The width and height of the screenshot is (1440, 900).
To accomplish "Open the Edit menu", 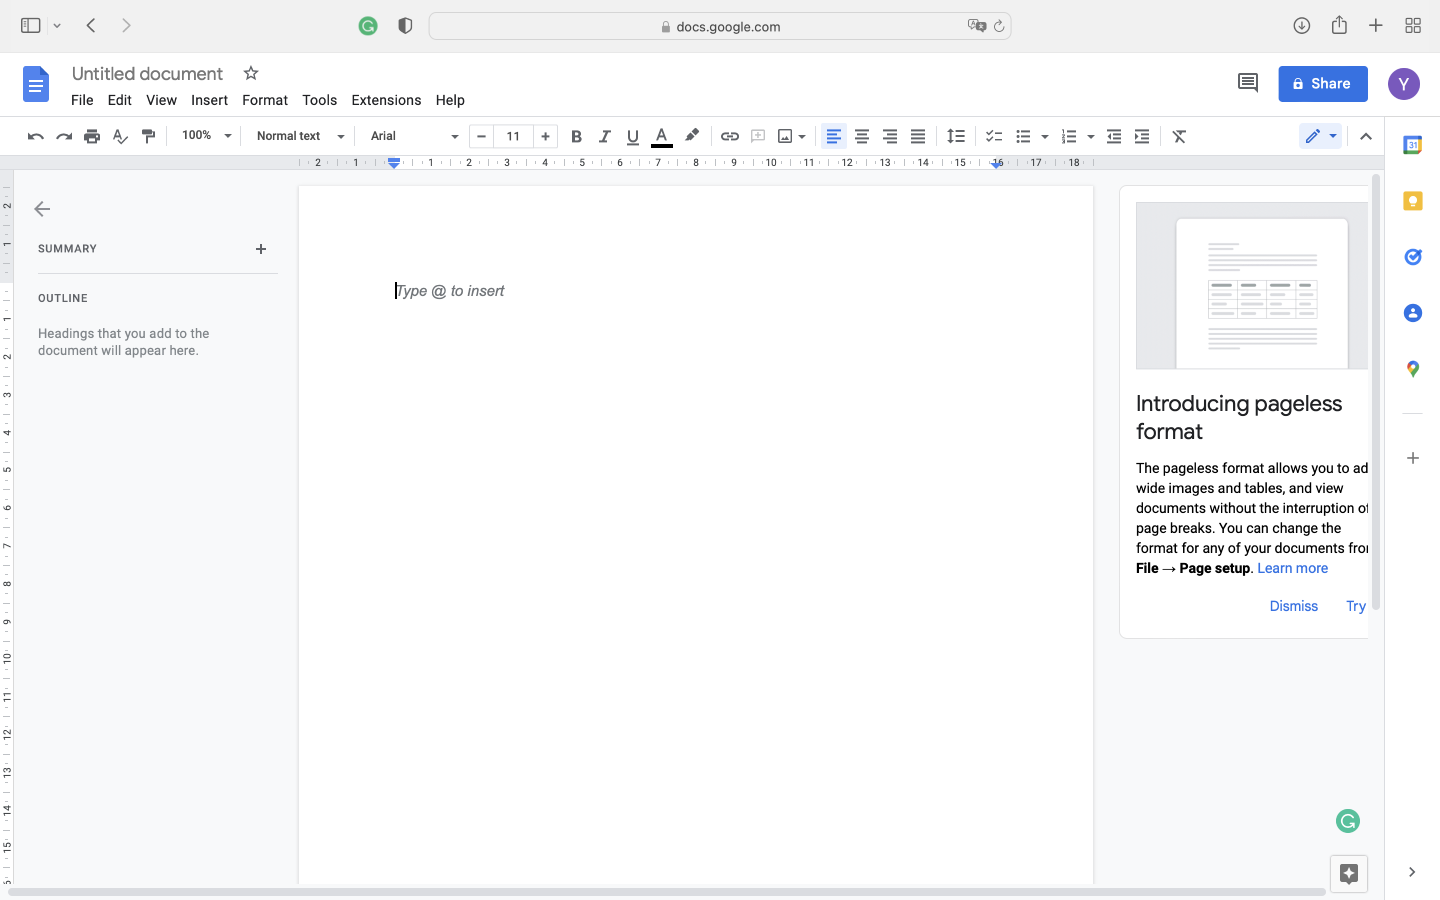I will click(120, 100).
